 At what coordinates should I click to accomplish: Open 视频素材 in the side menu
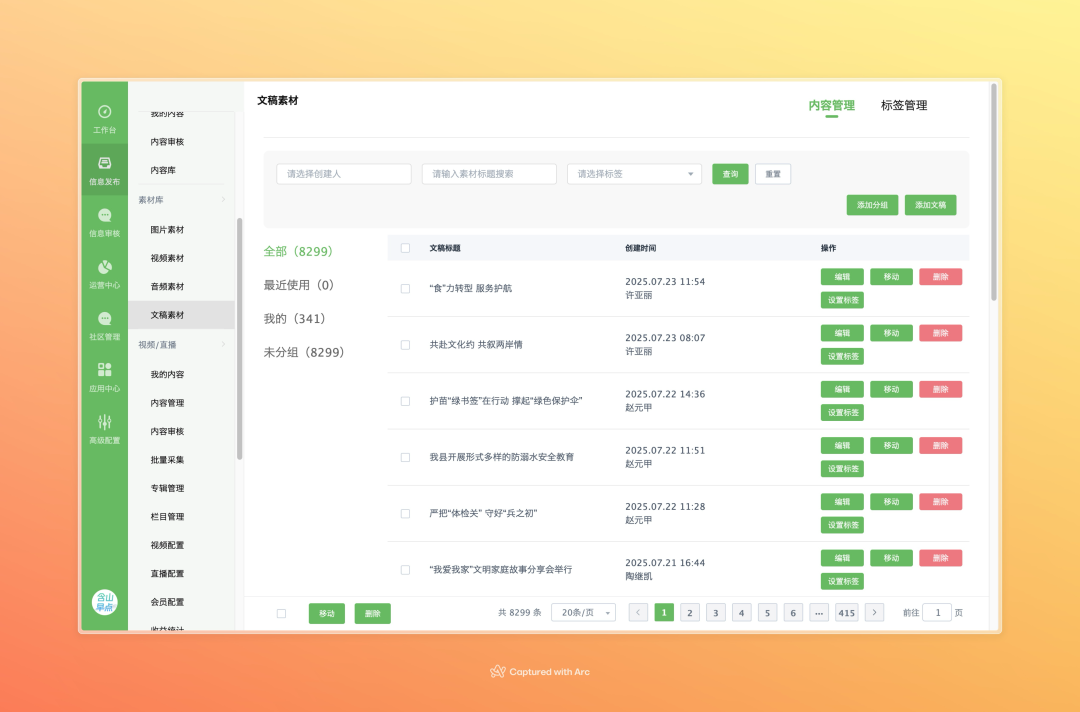point(167,258)
